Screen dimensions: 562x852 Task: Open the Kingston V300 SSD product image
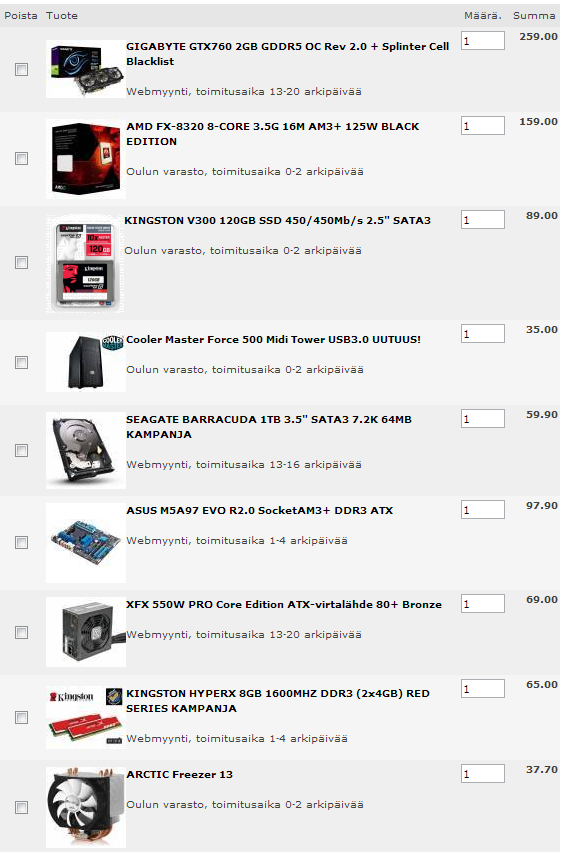(85, 264)
